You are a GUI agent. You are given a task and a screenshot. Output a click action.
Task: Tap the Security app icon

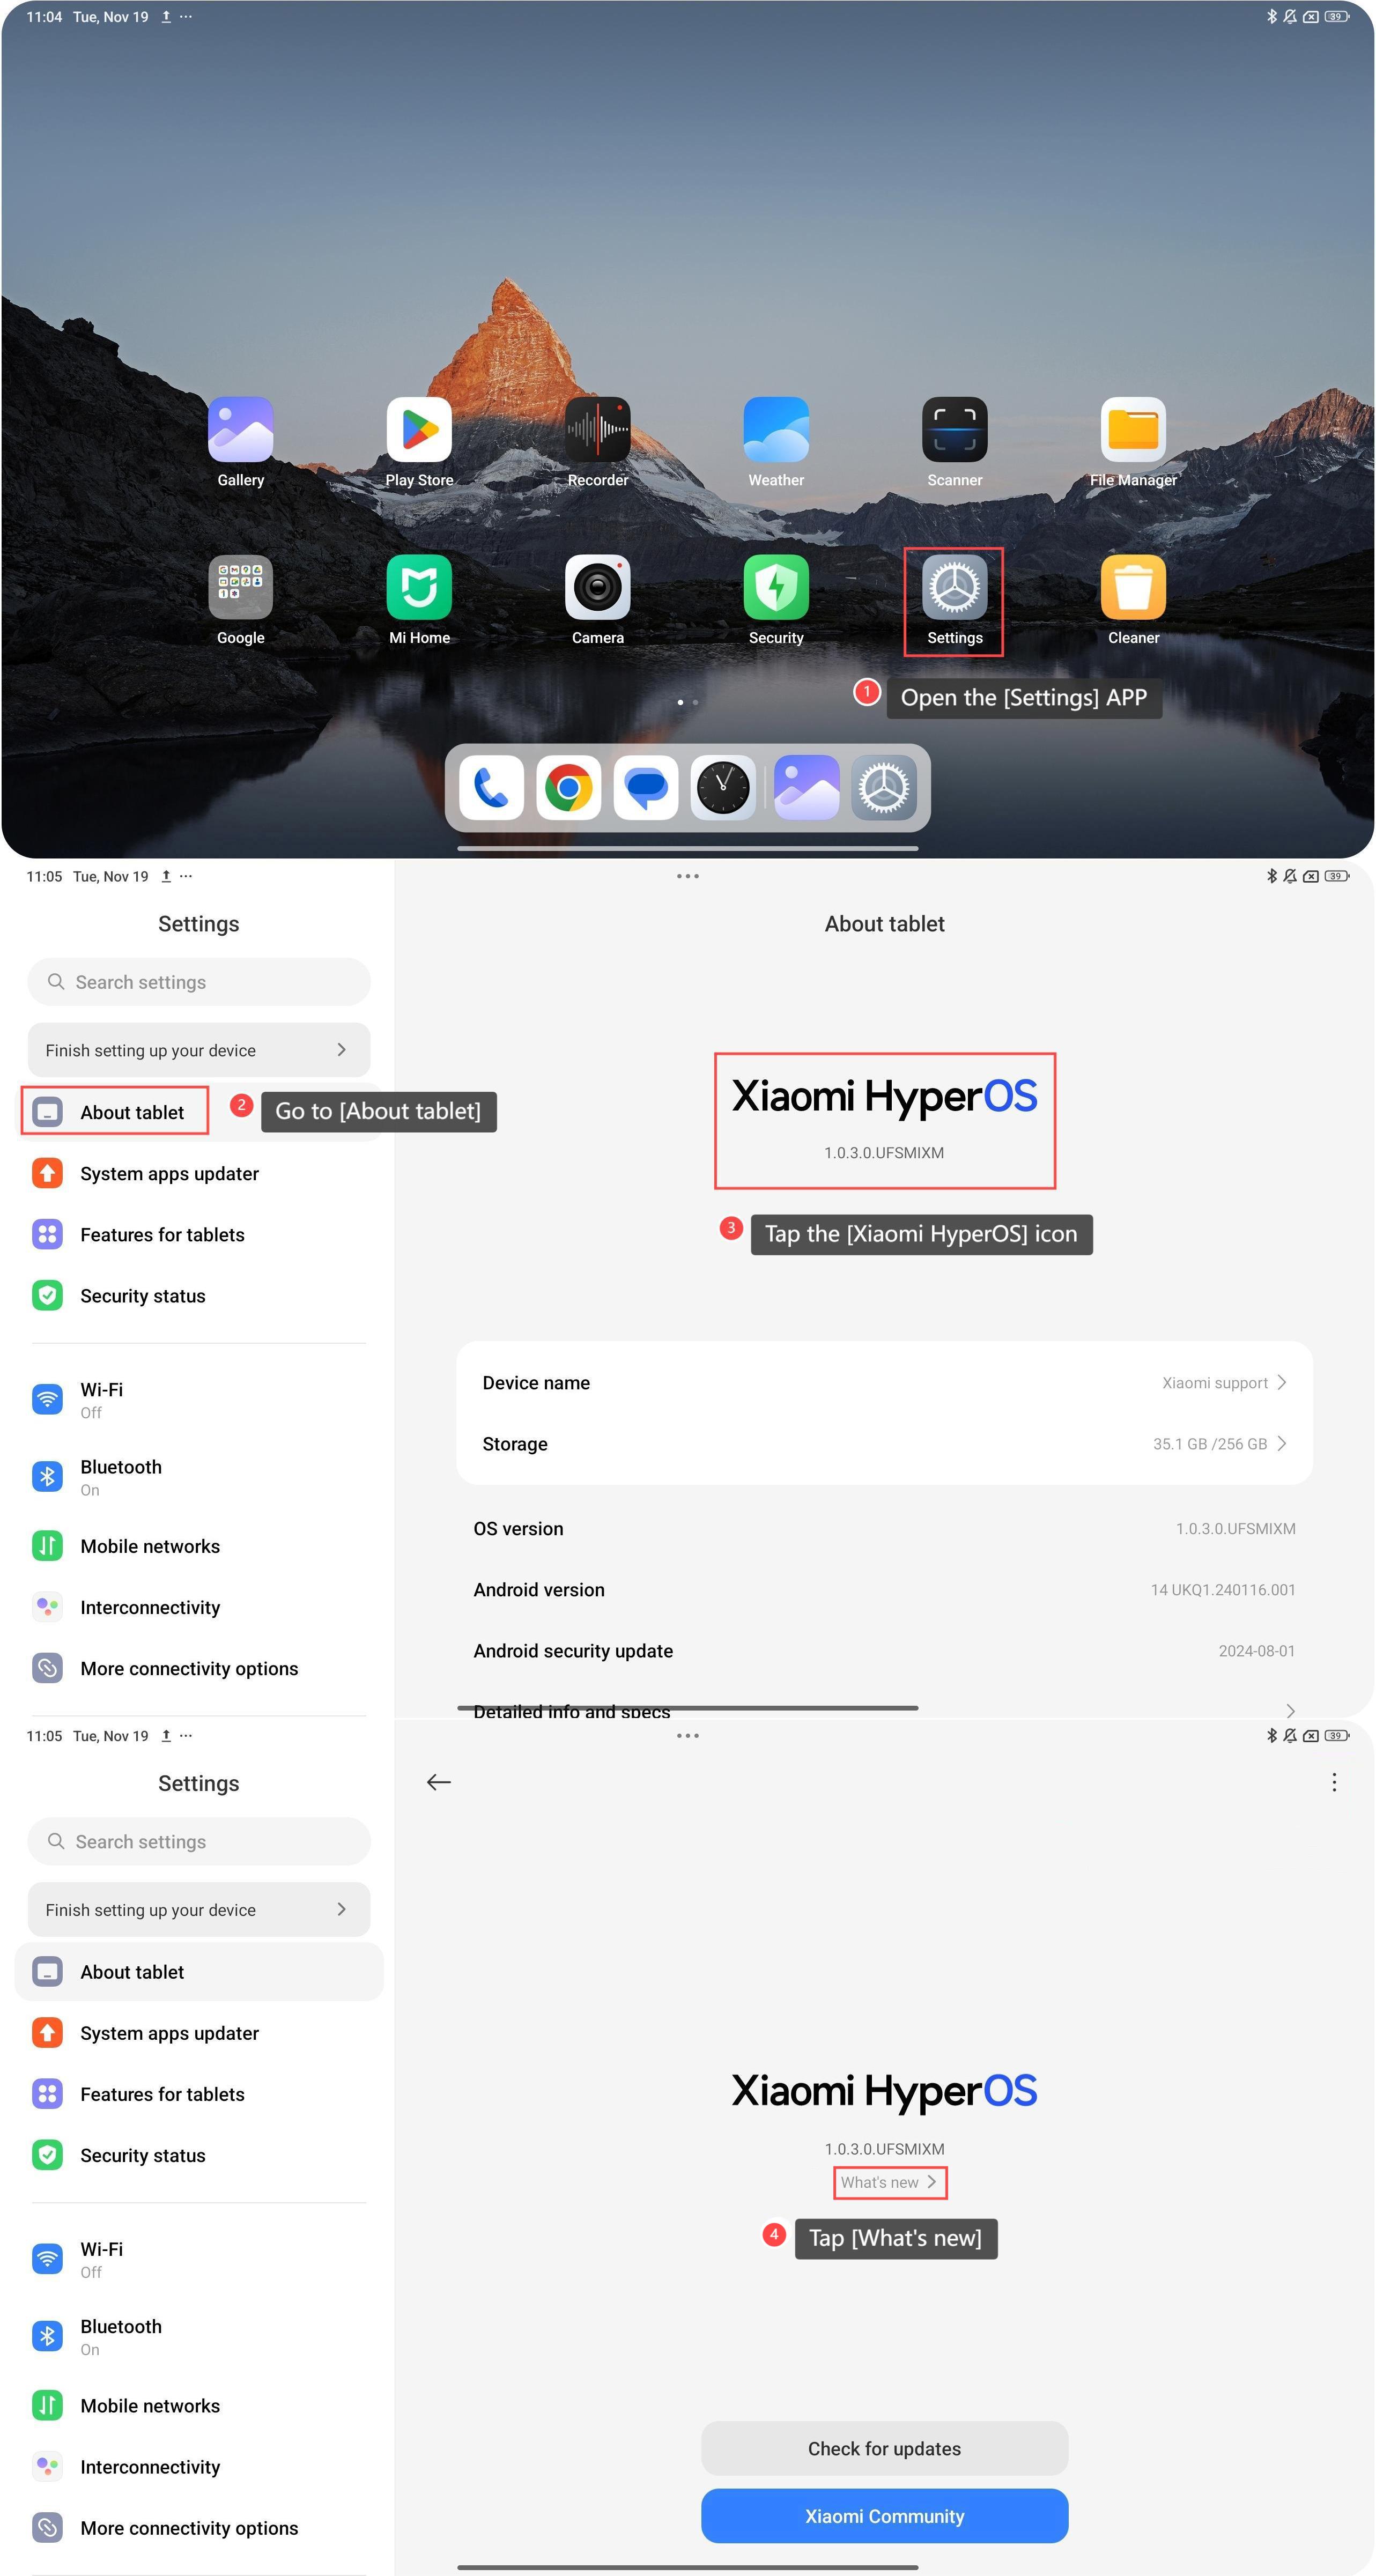pos(776,588)
